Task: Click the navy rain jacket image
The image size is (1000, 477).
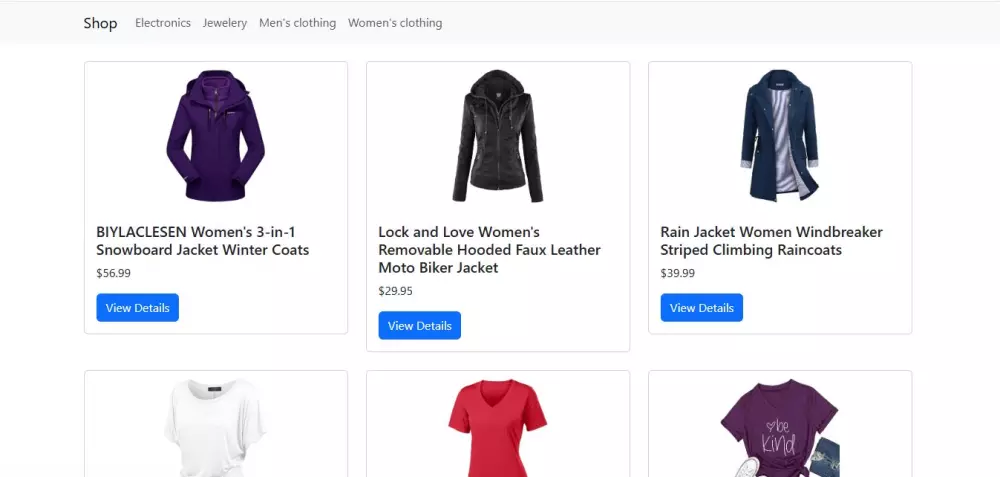Action: (779, 136)
